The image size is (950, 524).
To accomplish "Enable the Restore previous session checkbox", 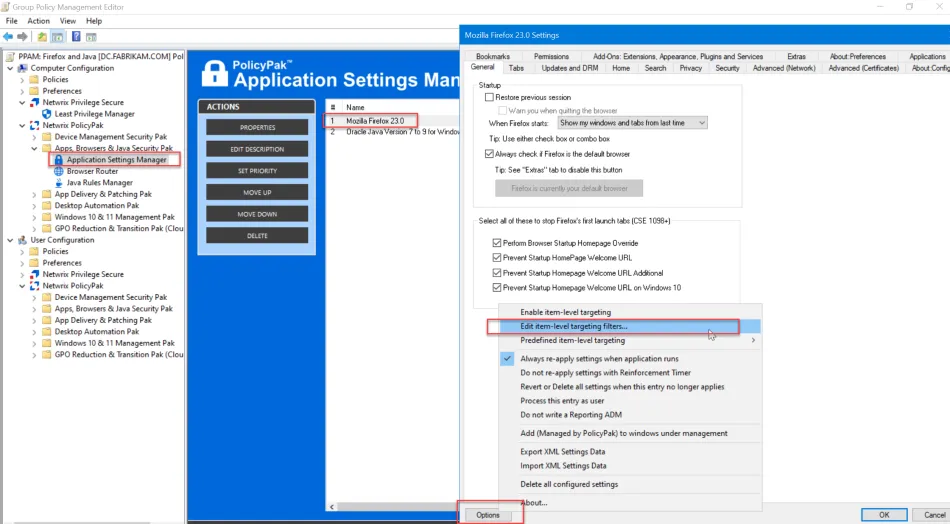I will (489, 98).
